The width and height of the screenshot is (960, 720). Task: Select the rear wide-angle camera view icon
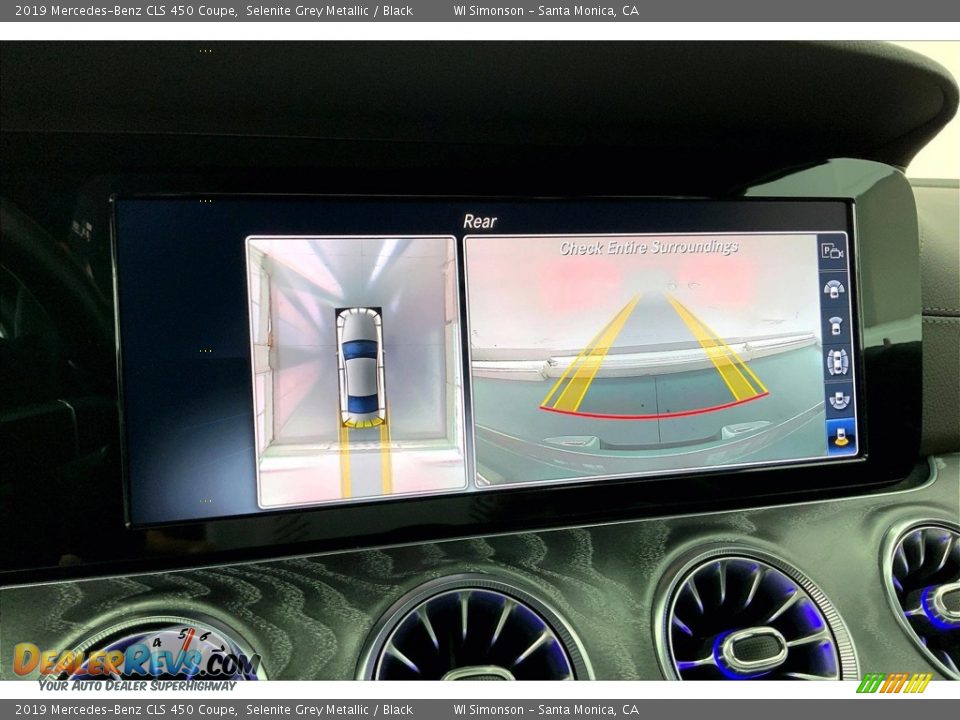click(x=839, y=400)
